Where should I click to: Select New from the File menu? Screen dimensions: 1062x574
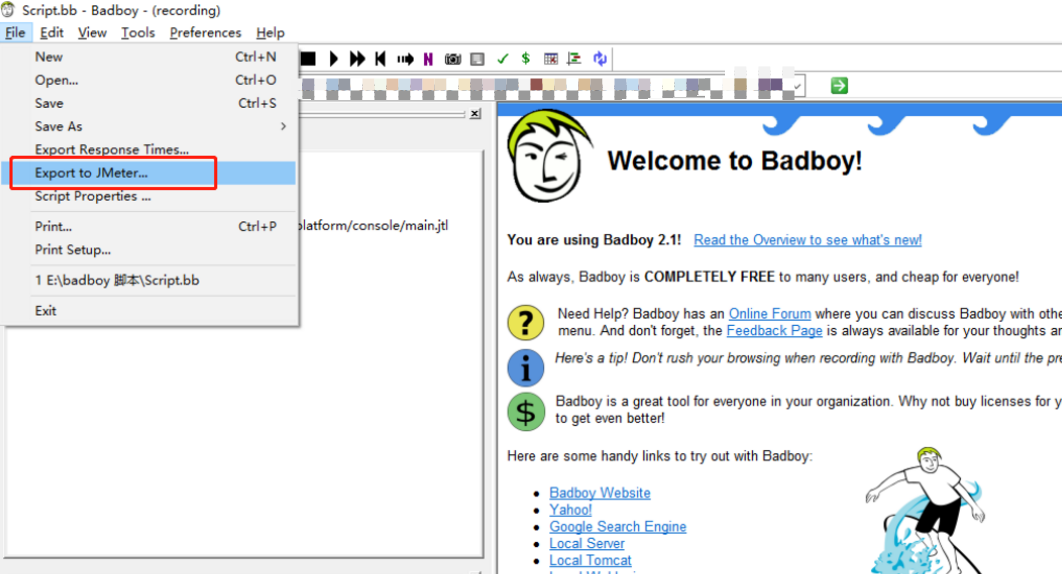[x=149, y=57]
